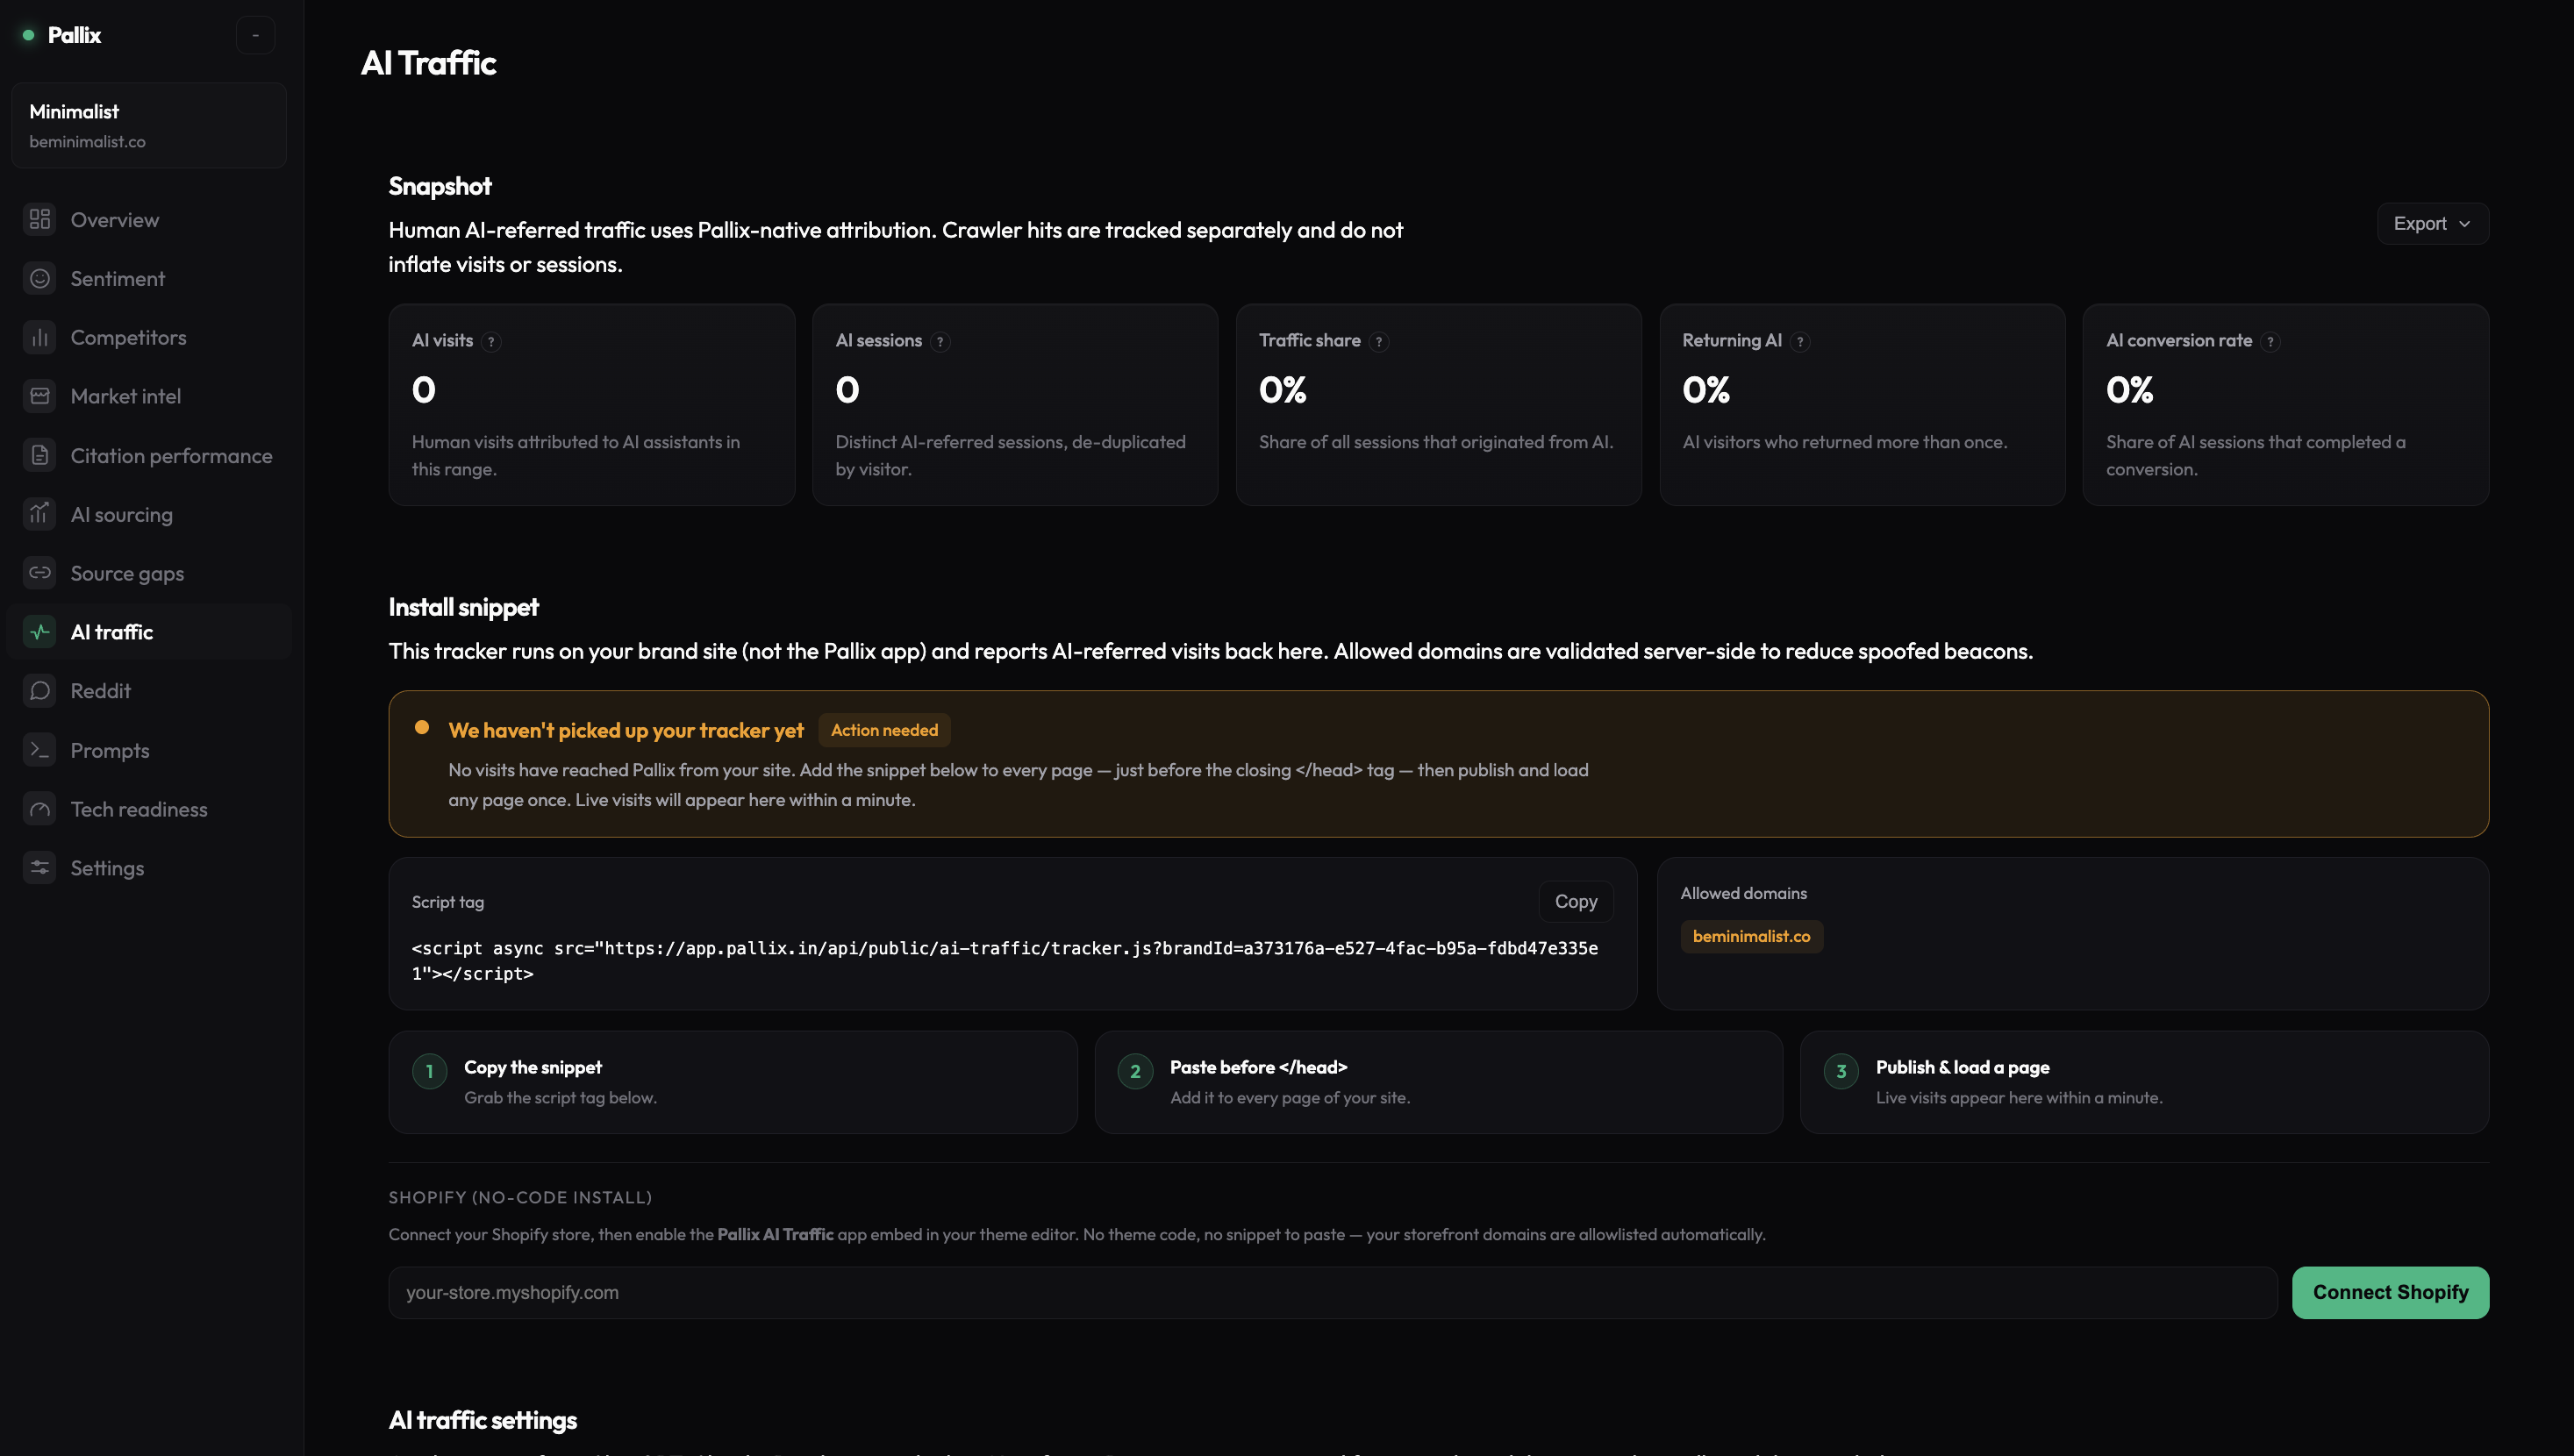Screen dimensions: 2574x1456
Task: Open Tech readiness page
Action: pos(149,809)
